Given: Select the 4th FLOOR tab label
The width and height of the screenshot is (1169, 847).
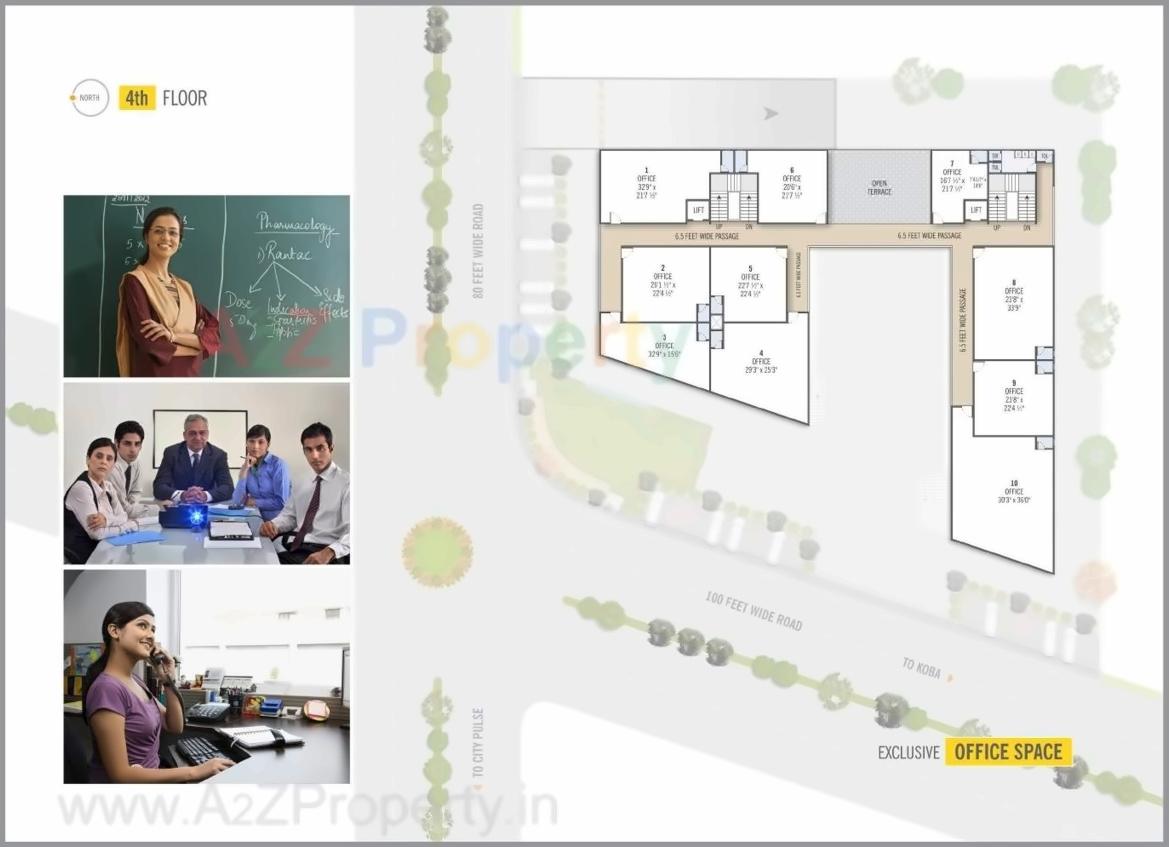Looking at the screenshot, I should (x=165, y=98).
